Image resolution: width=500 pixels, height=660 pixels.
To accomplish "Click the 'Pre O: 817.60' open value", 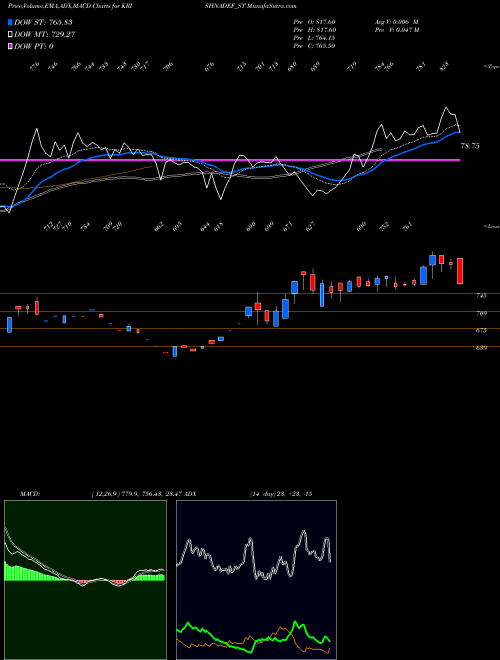I will (x=314, y=22).
